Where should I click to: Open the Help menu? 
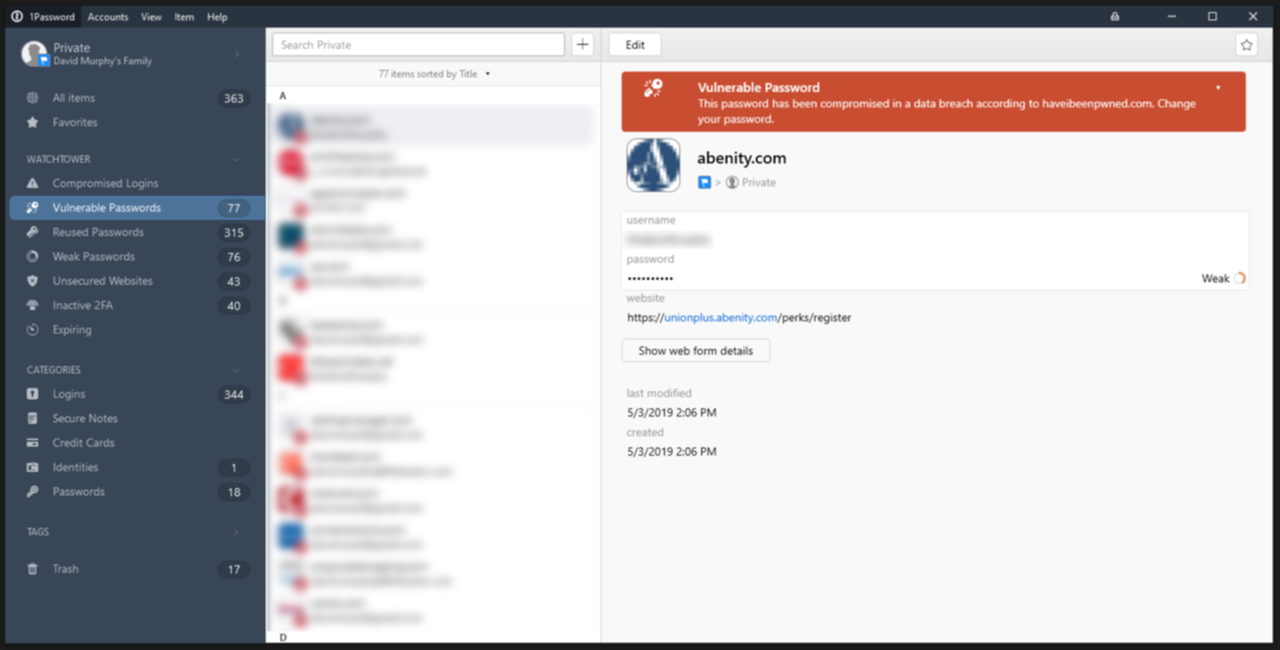217,17
